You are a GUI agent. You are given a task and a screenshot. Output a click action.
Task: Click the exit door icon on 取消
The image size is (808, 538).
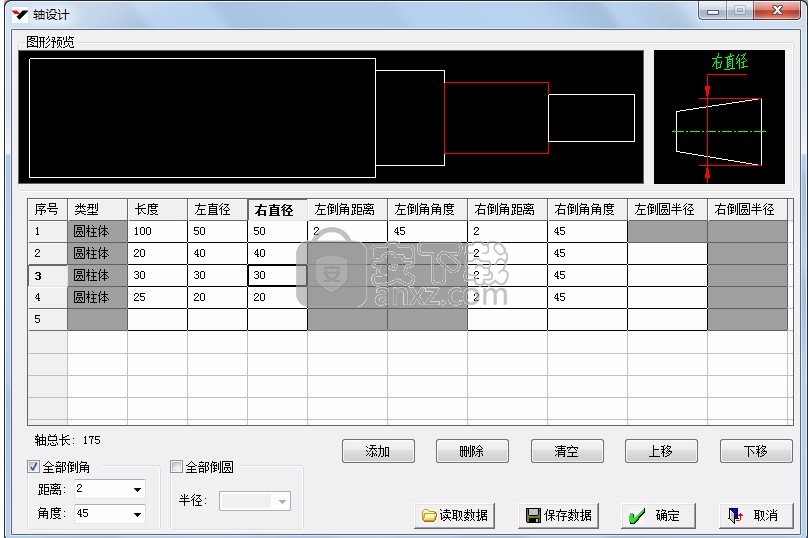(x=736, y=516)
